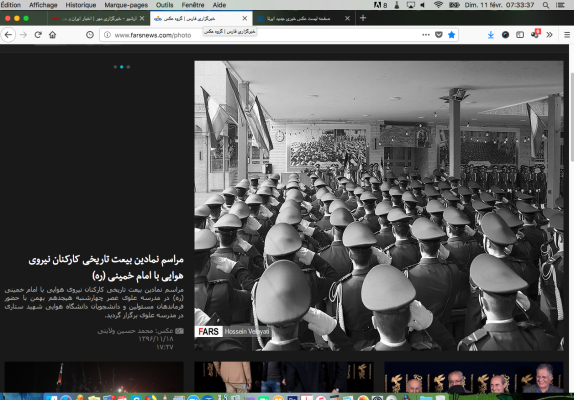574x400 pixels.
Task: Open the Historique menu
Action: click(81, 5)
